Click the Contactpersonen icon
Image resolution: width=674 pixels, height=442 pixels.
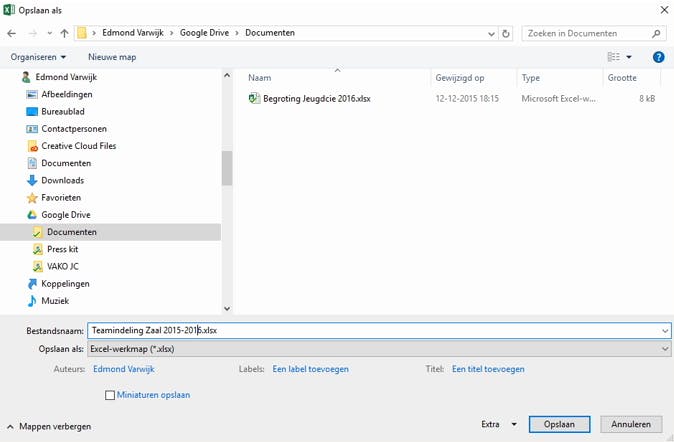[32, 129]
